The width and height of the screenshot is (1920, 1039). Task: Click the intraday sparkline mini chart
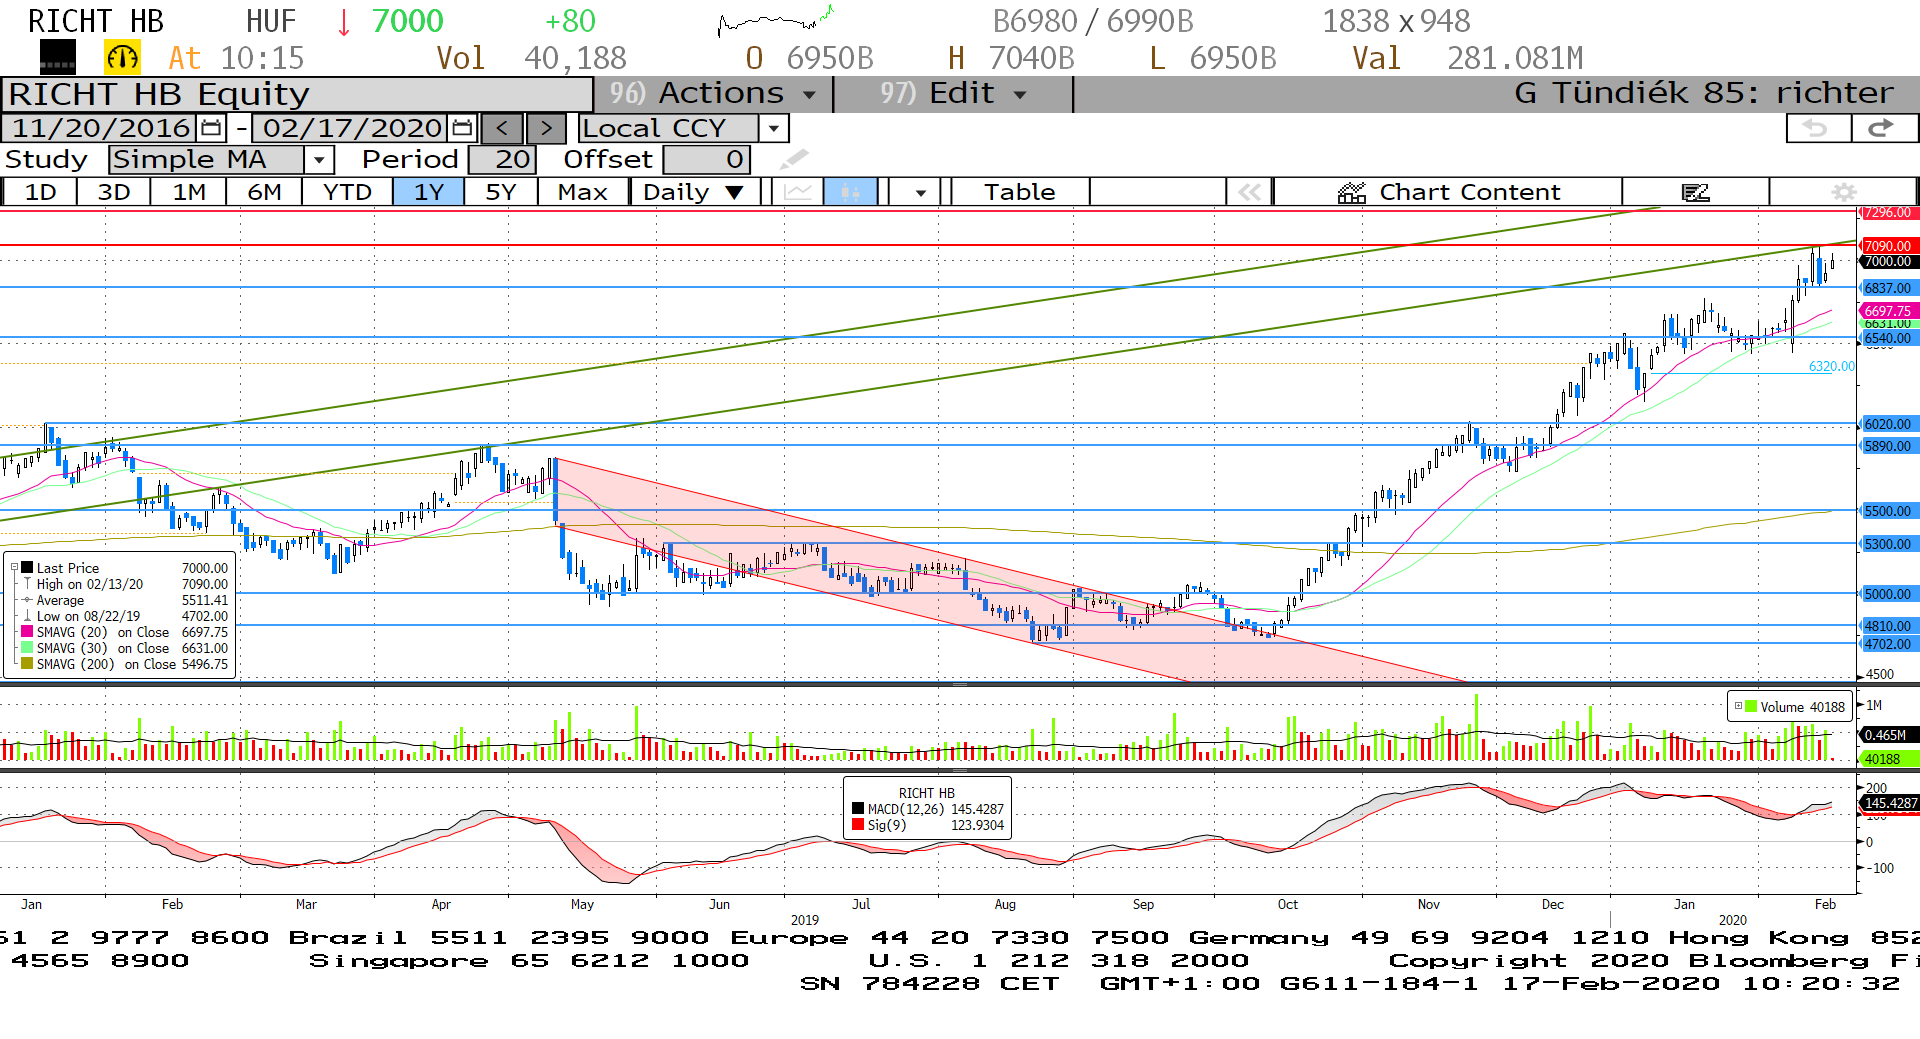(x=775, y=20)
